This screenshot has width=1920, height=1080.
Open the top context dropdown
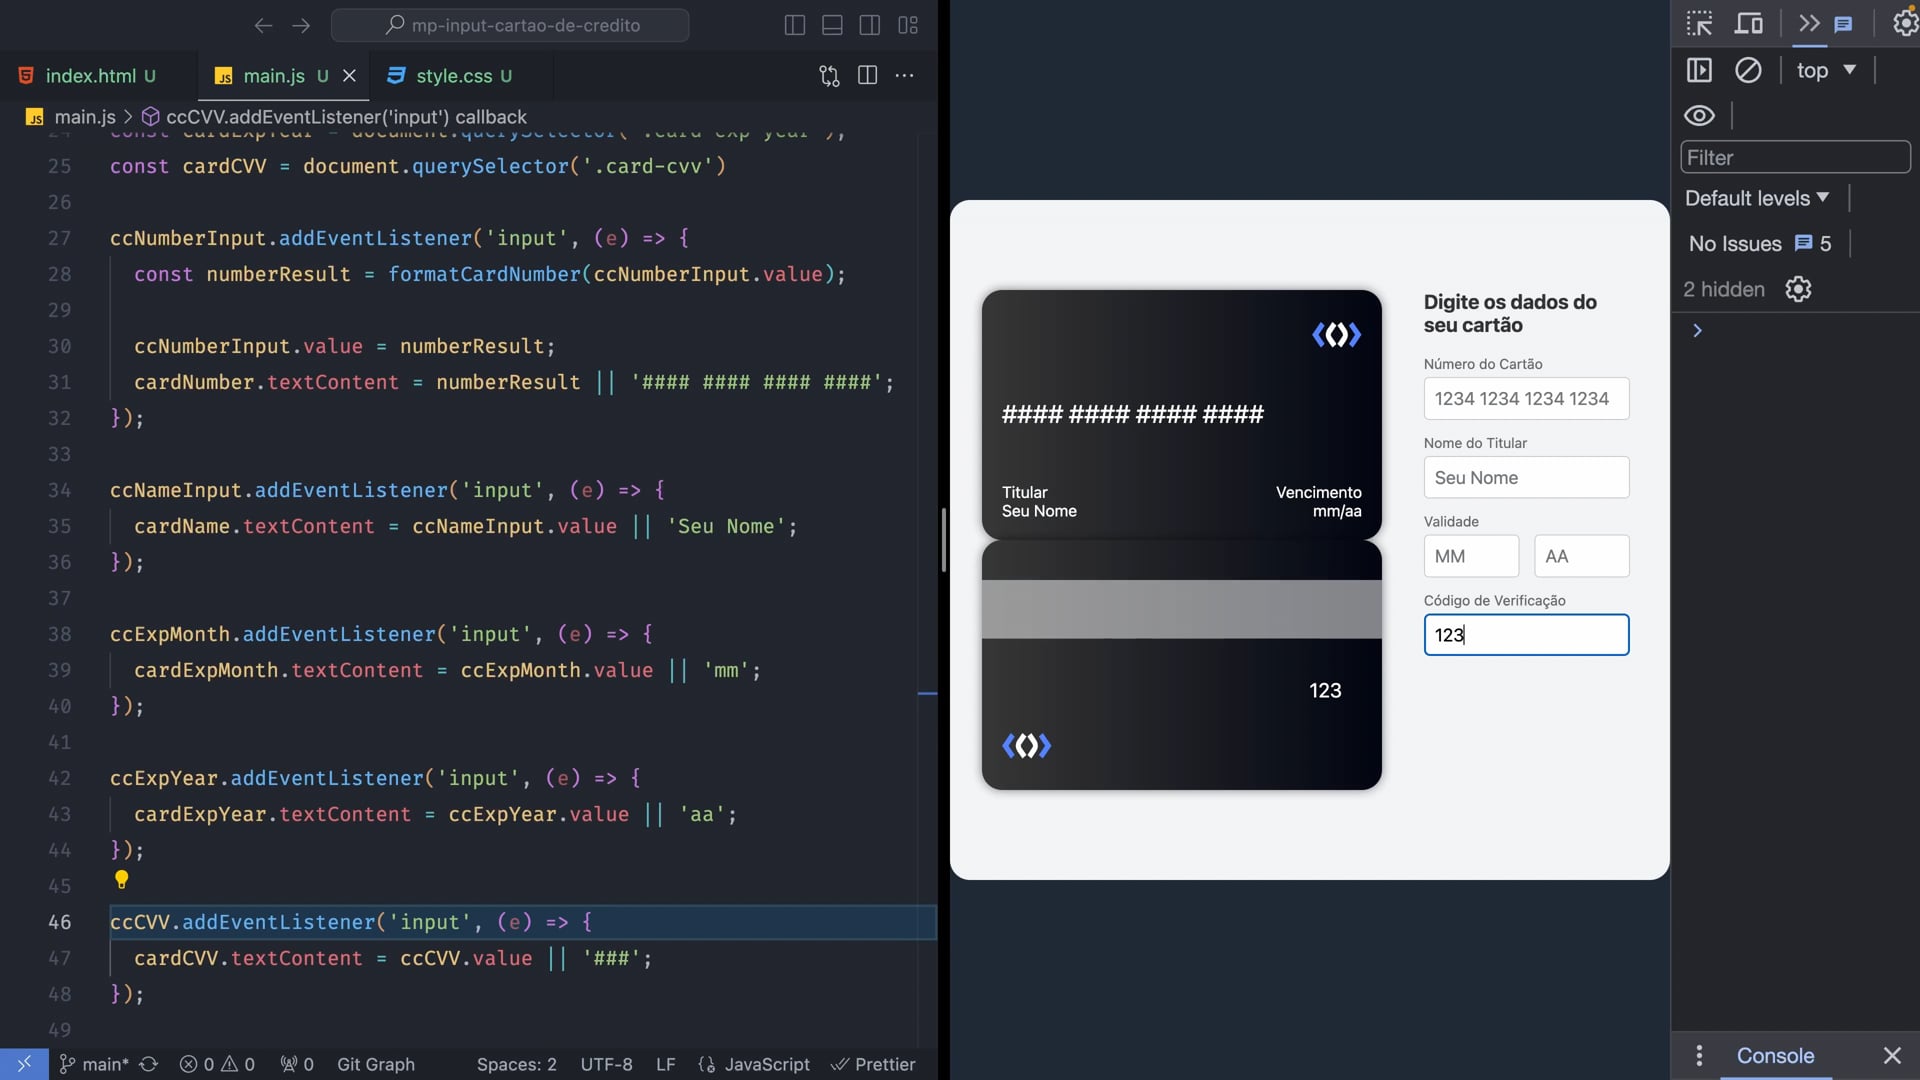click(1826, 70)
